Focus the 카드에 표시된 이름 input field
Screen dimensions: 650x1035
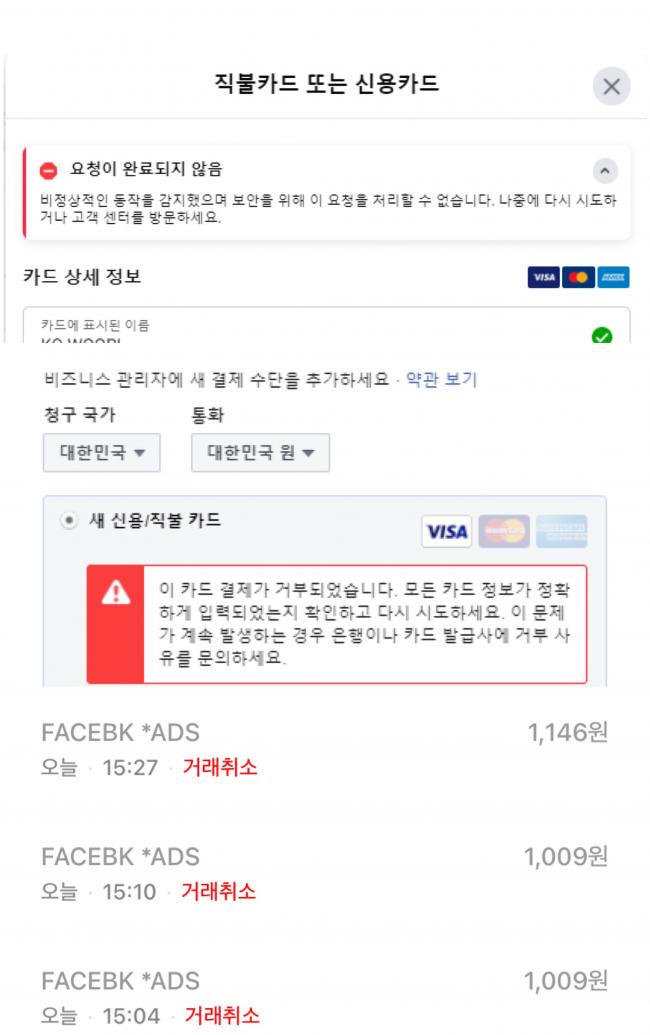coord(327,325)
